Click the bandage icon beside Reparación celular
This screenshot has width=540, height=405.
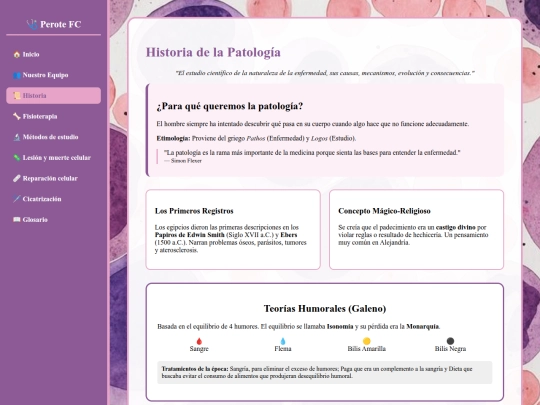click(17, 178)
